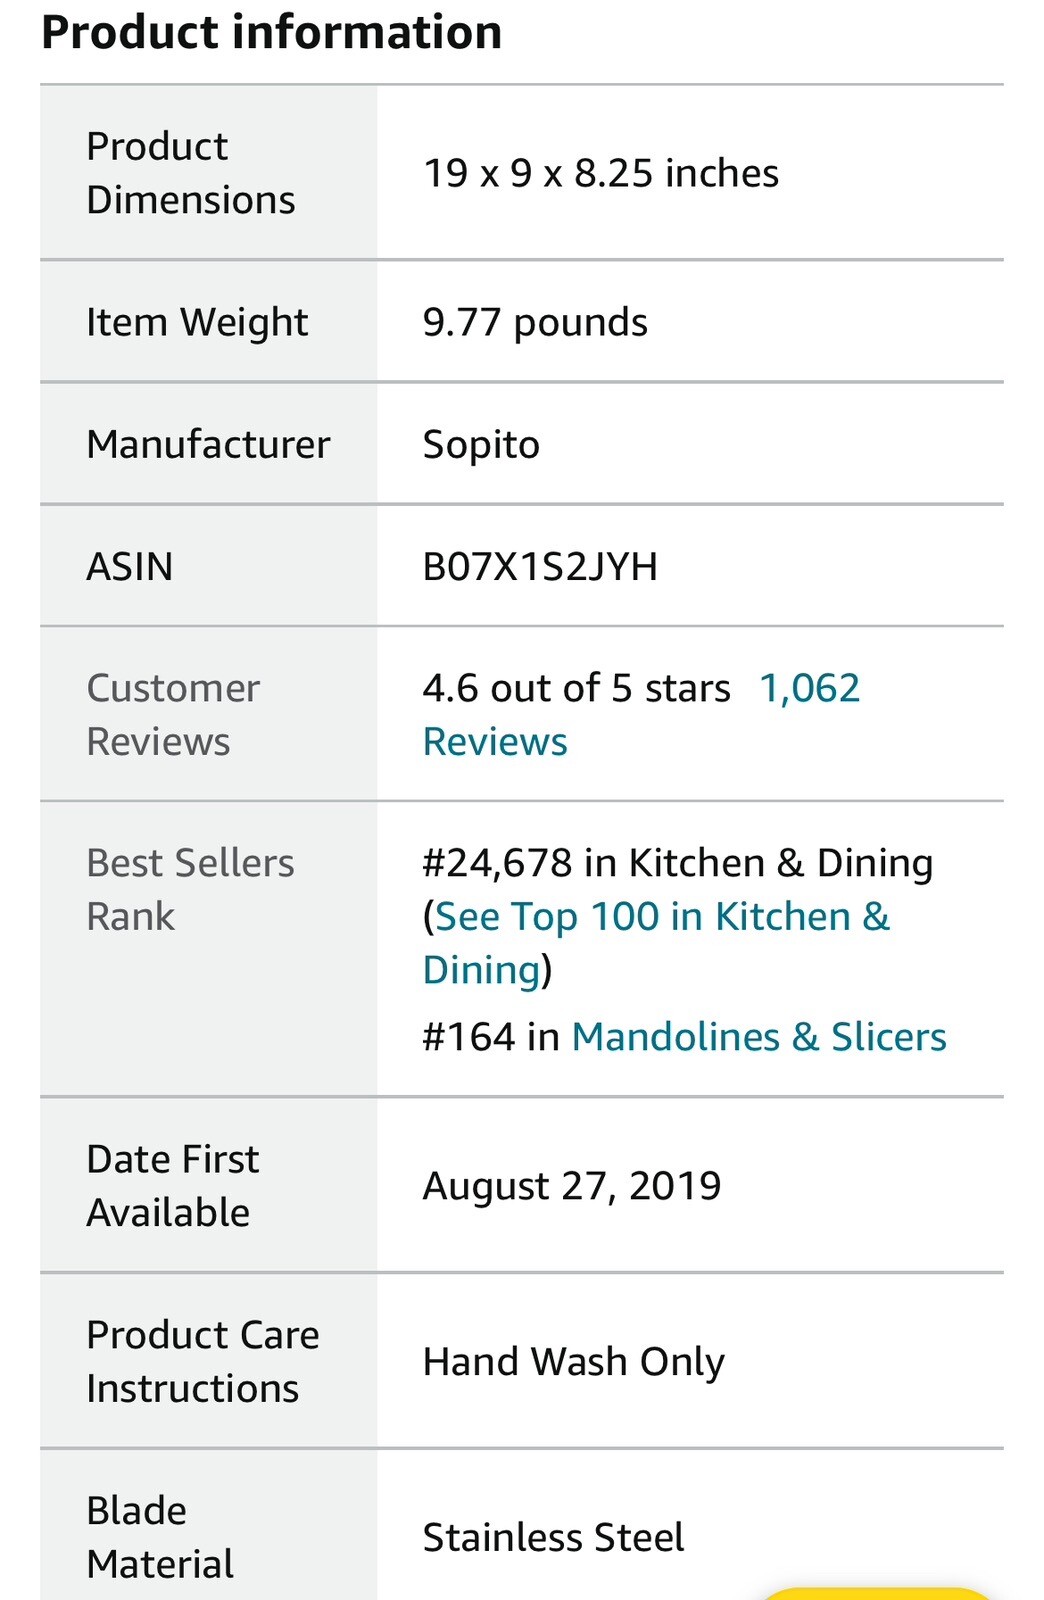Screen dimensions: 1044x1600
Task: Select the Stainless Steel blade material value
Action: tap(553, 1537)
